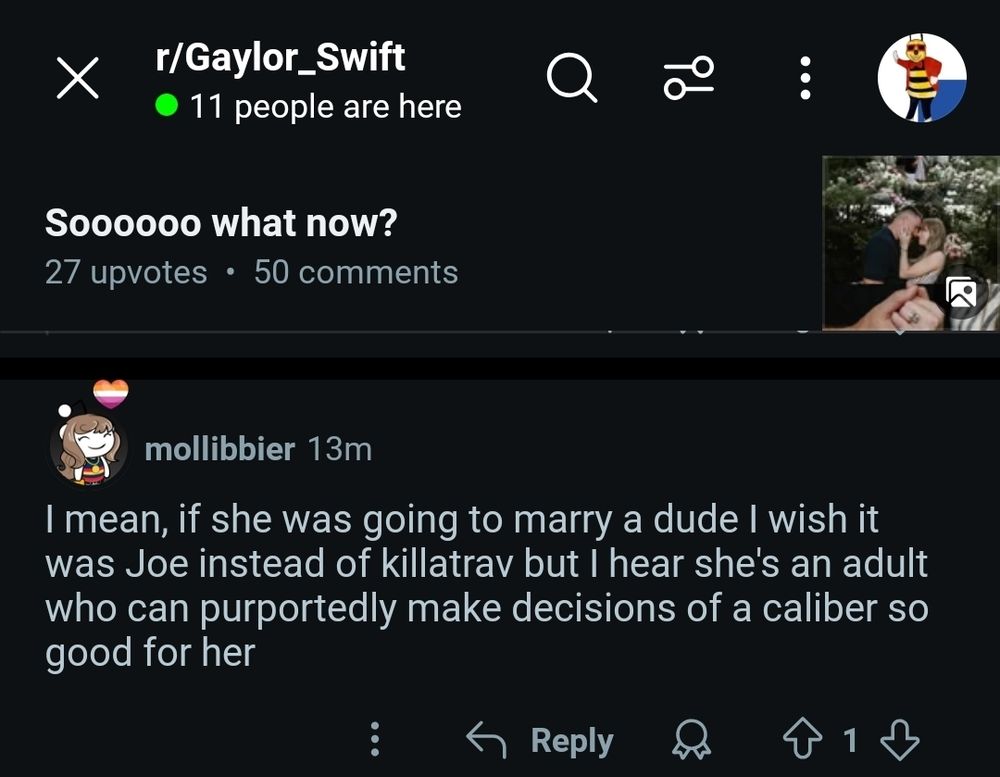
Task: Close the post with the X
Action: [x=77, y=80]
